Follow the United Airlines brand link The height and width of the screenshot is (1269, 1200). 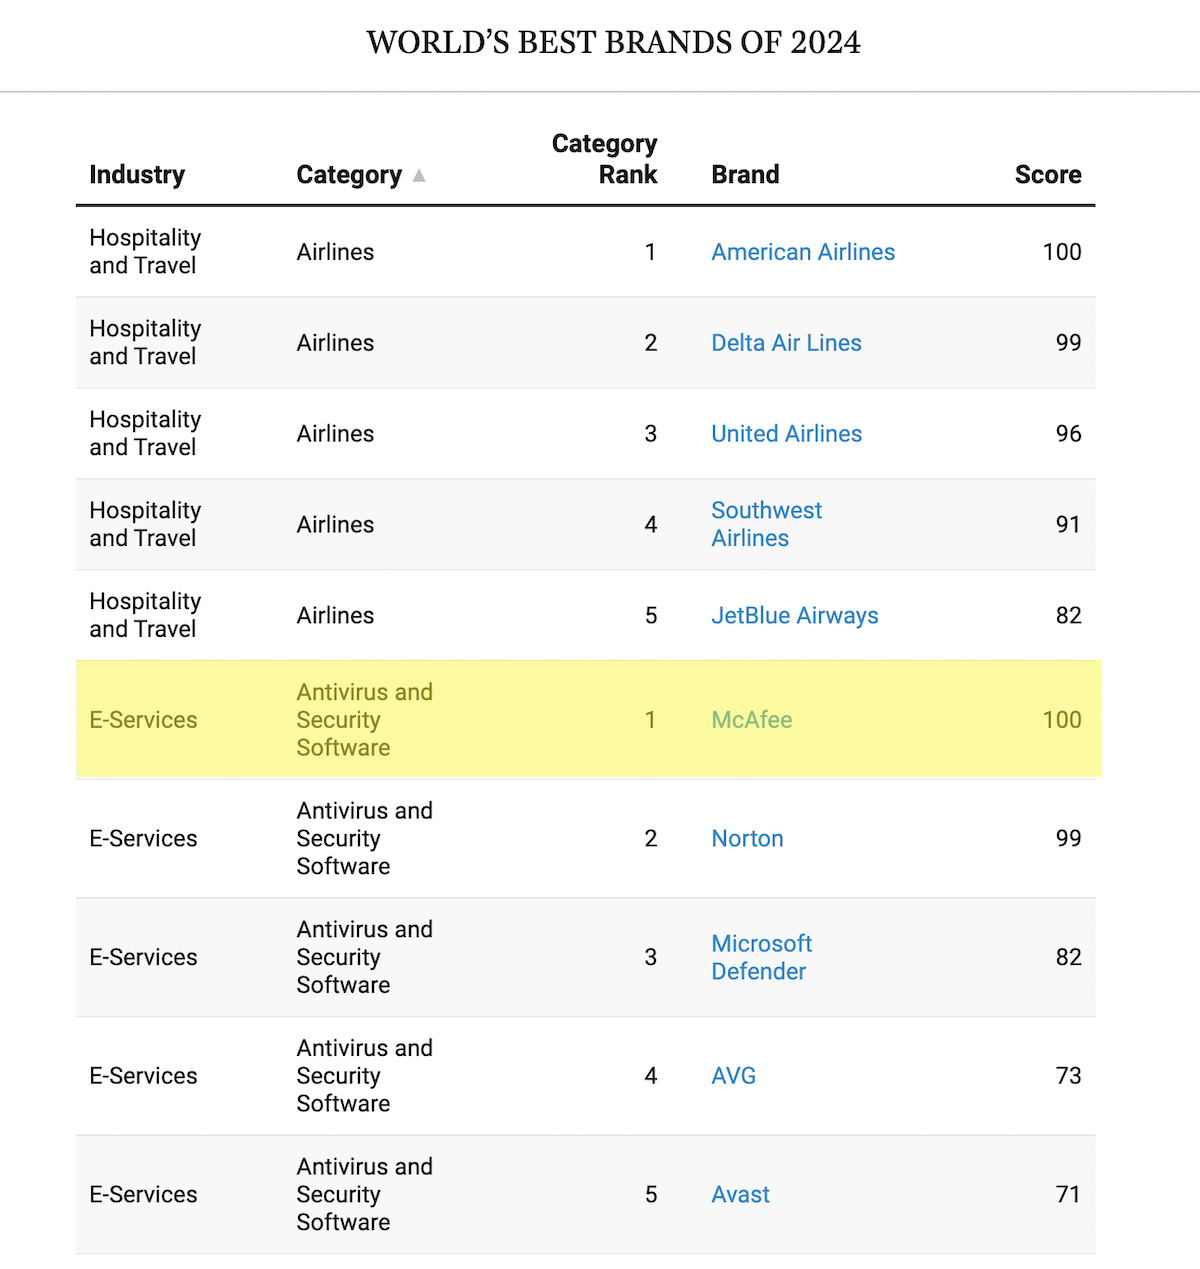coord(786,434)
